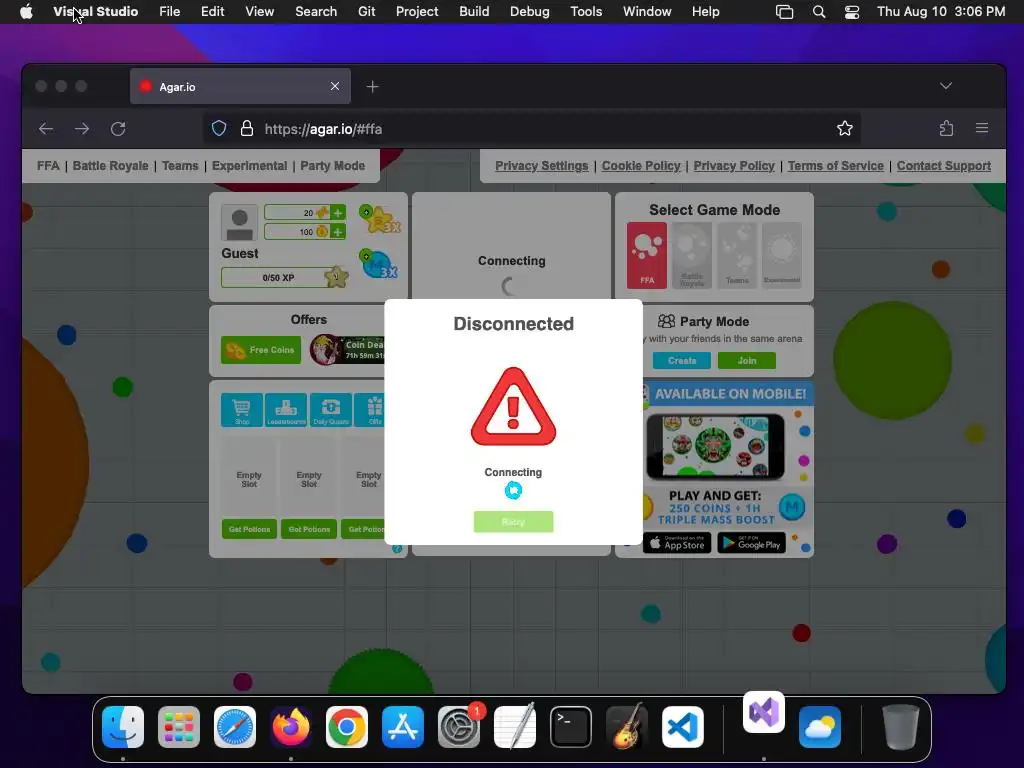Screen dimensions: 1024x768
Task: Launch Firefox from the dock
Action: pyautogui.click(x=291, y=727)
